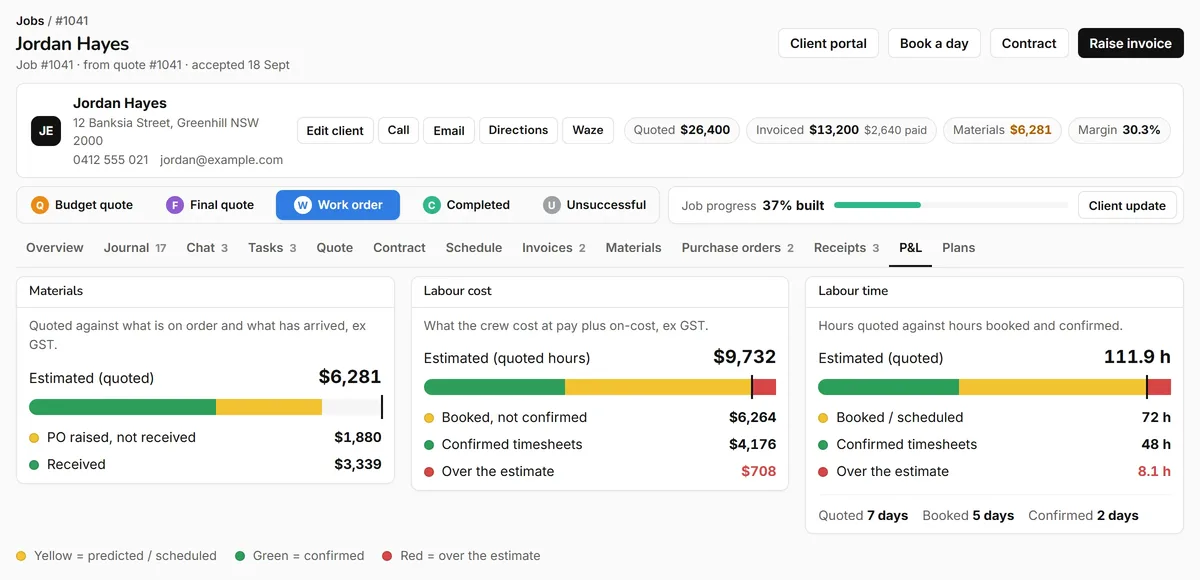The image size is (1200, 580).
Task: Click Confirmed timesheets $4,176 row
Action: (600, 444)
